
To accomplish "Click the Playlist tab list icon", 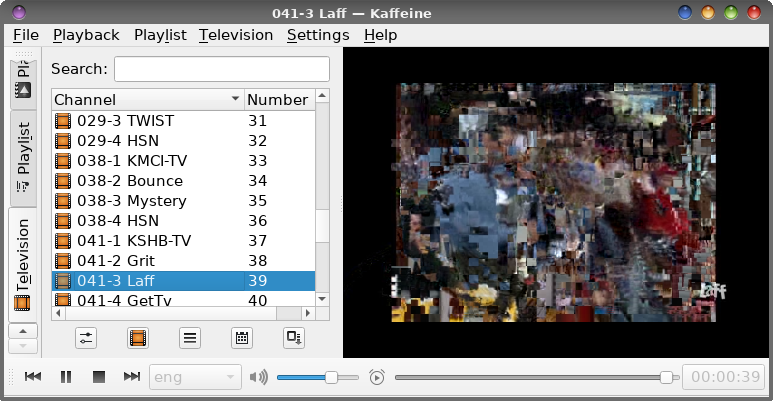I will click(23, 186).
